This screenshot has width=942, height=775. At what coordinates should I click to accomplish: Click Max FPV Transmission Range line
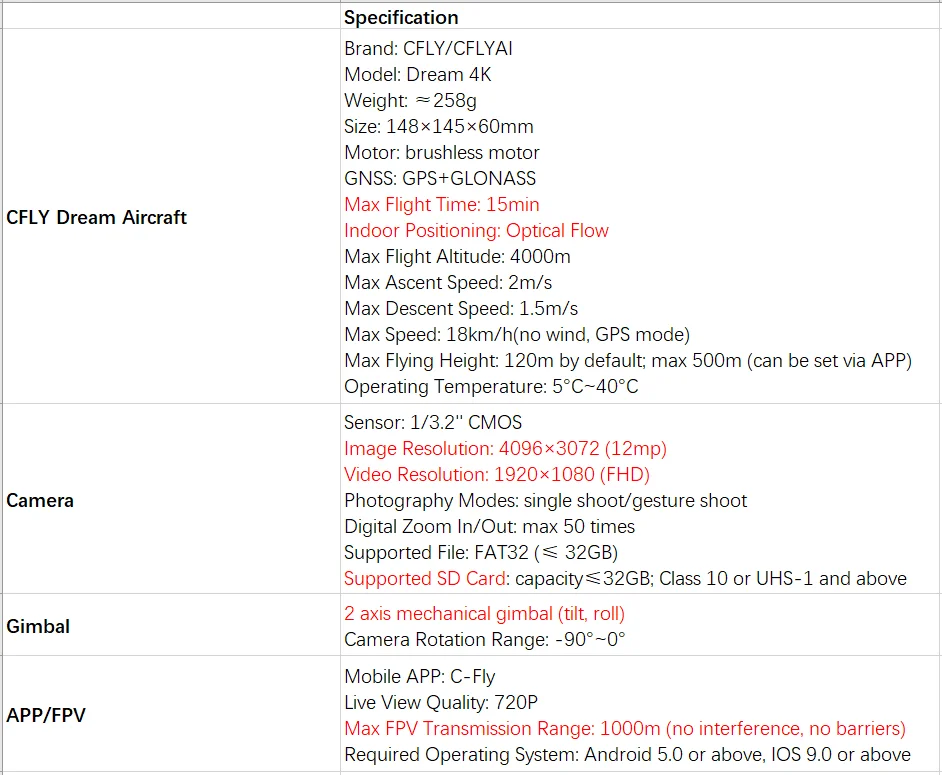pos(625,728)
